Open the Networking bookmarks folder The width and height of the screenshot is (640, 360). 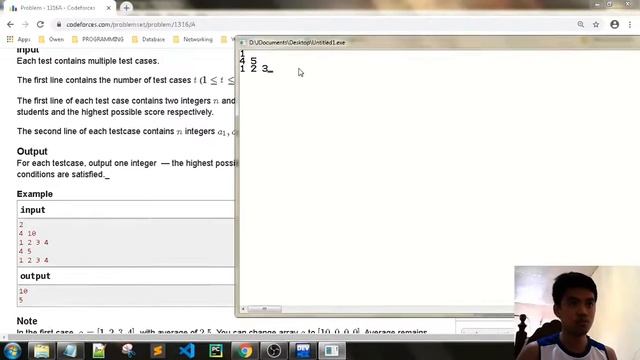(193, 39)
